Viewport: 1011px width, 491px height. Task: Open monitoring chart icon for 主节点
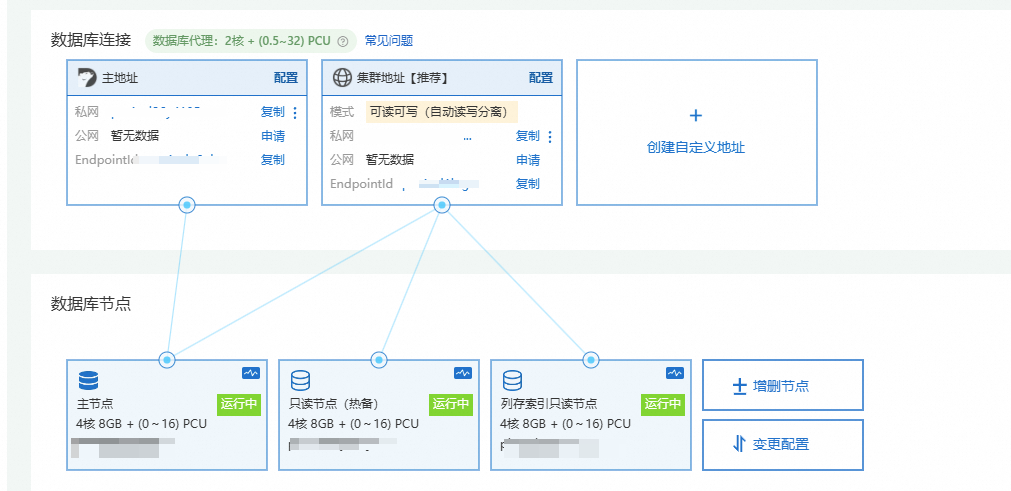tap(251, 372)
